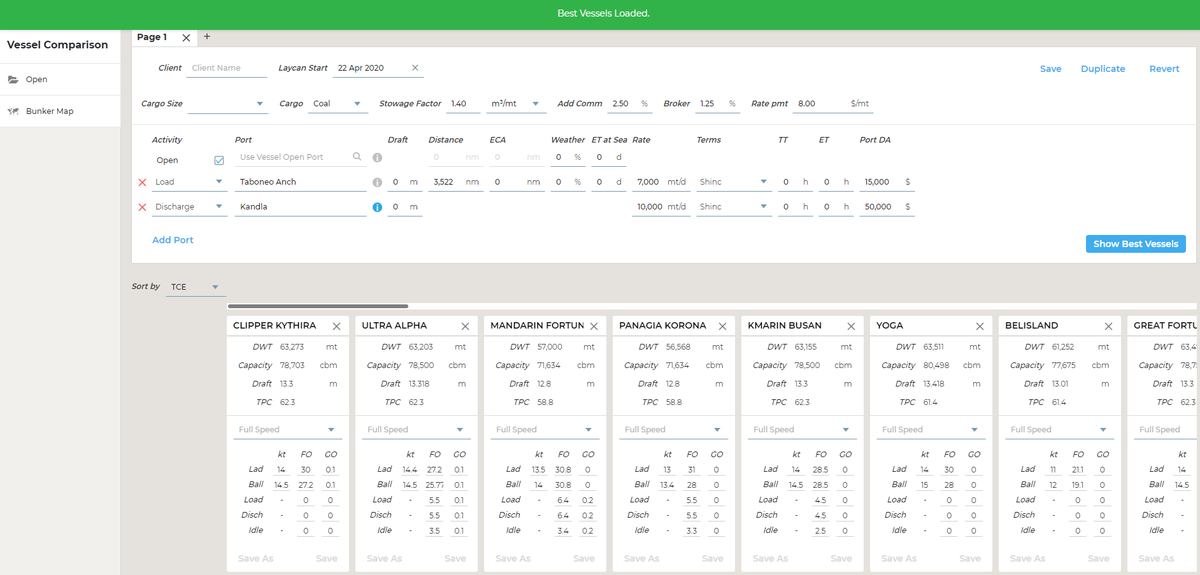Click the horizontal scrollbar above vessel cards

coord(317,306)
